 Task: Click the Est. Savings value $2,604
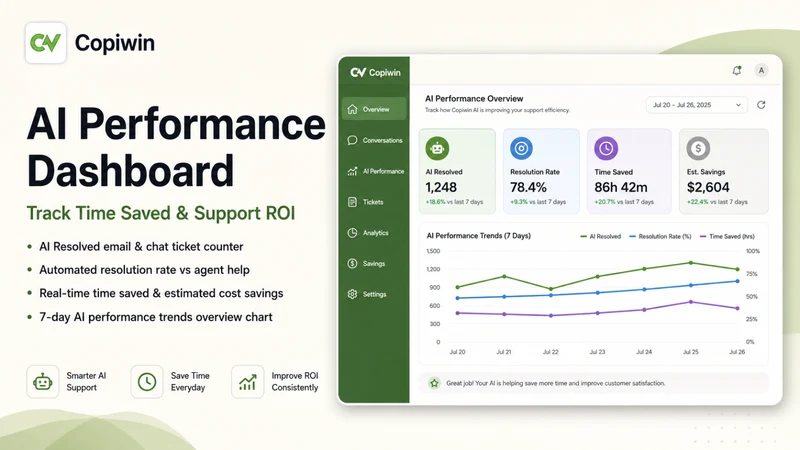pyautogui.click(x=708, y=187)
